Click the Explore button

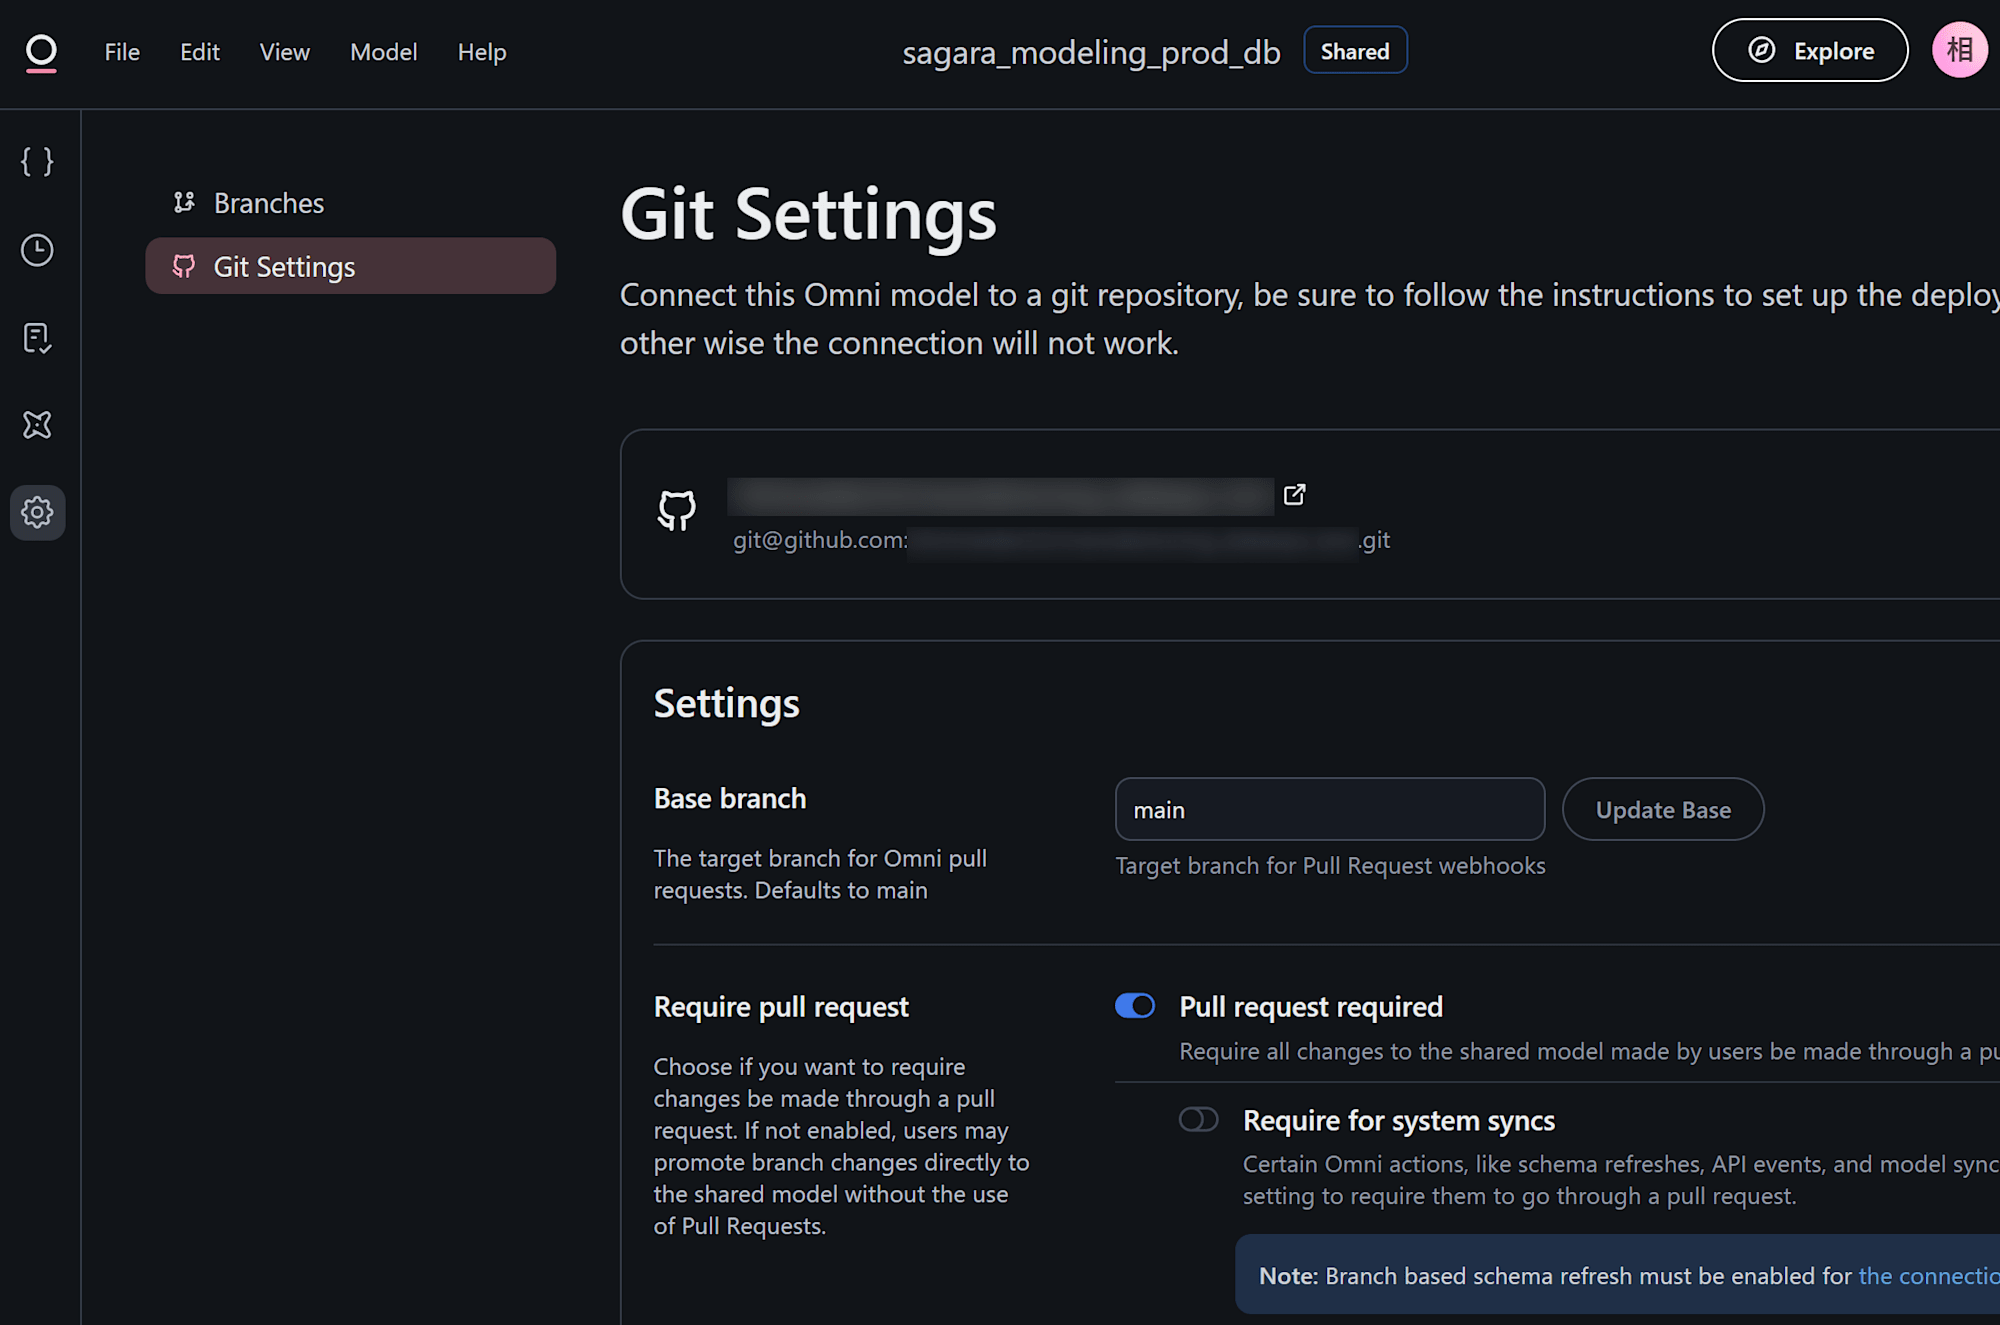(x=1810, y=51)
